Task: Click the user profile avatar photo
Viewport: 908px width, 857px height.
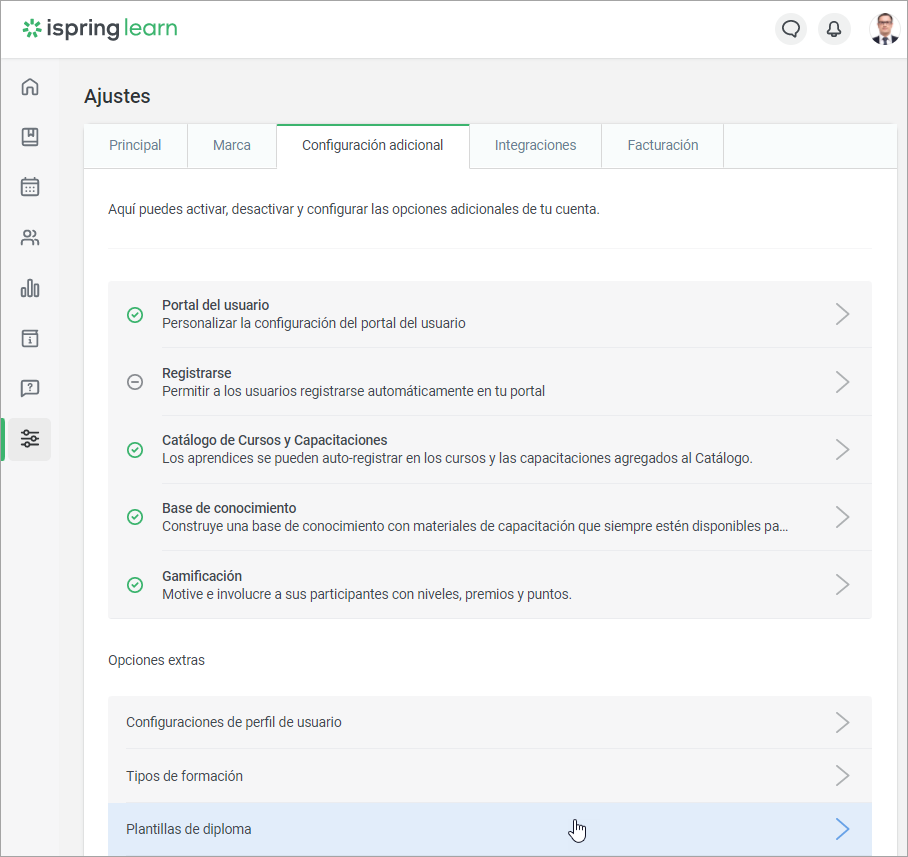Action: (x=885, y=29)
